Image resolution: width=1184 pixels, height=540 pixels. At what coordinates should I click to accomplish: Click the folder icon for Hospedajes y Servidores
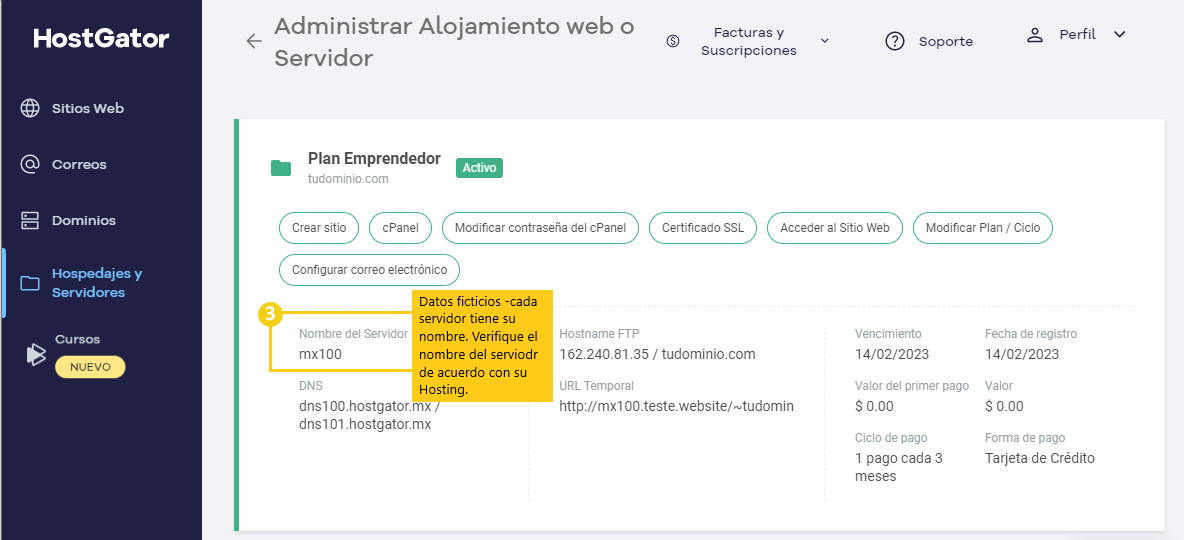(x=29, y=283)
